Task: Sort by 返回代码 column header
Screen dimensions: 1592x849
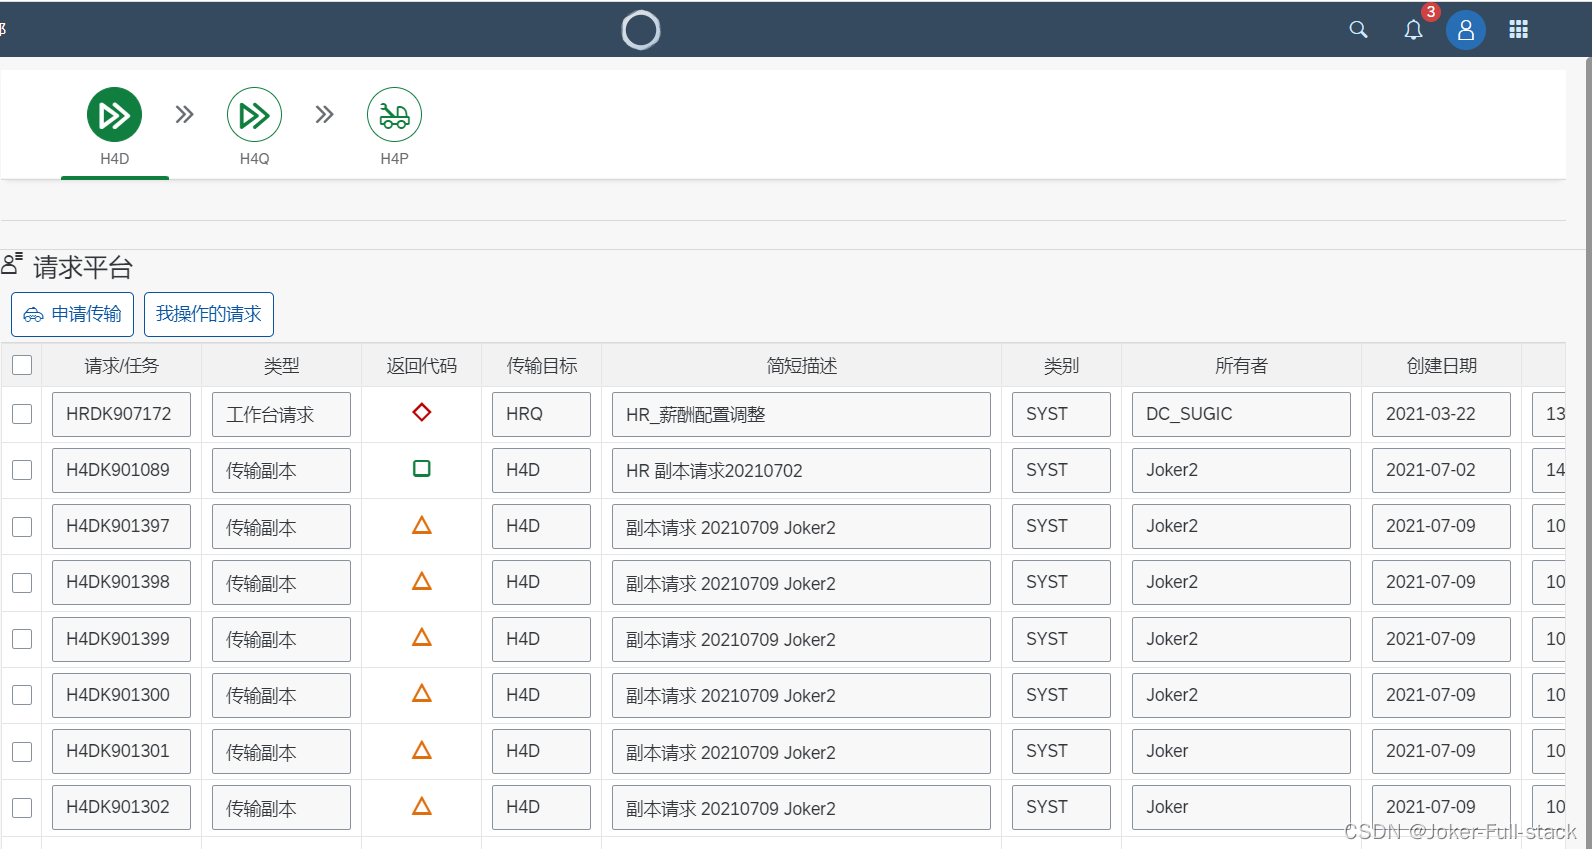Action: (x=422, y=366)
